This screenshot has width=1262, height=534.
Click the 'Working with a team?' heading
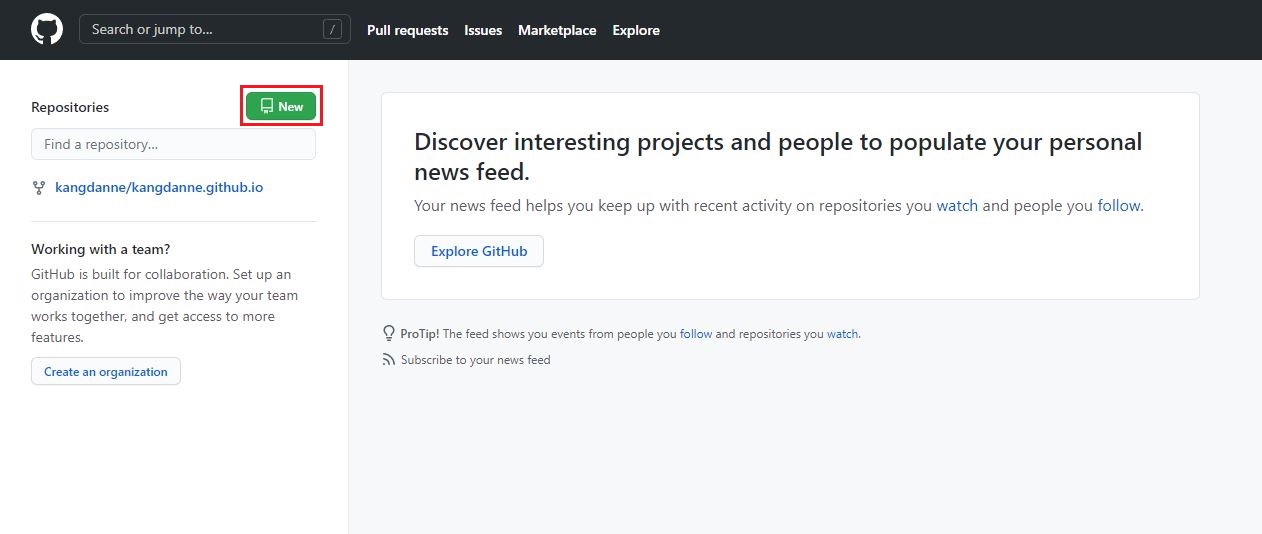coord(101,249)
